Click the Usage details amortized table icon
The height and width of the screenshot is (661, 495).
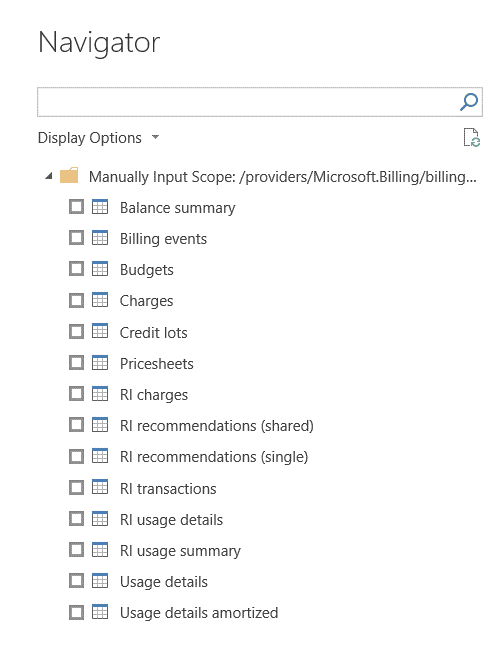(100, 612)
